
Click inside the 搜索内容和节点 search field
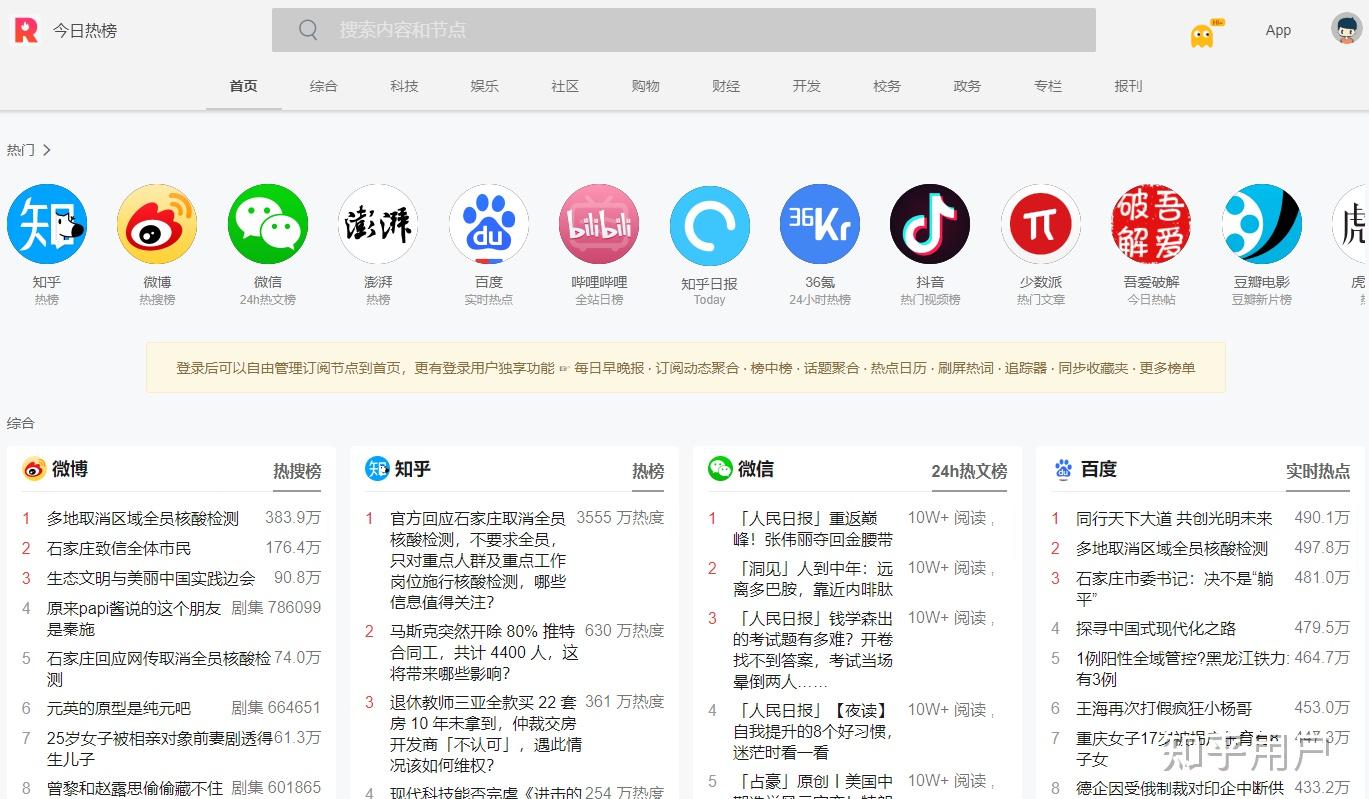click(x=683, y=30)
